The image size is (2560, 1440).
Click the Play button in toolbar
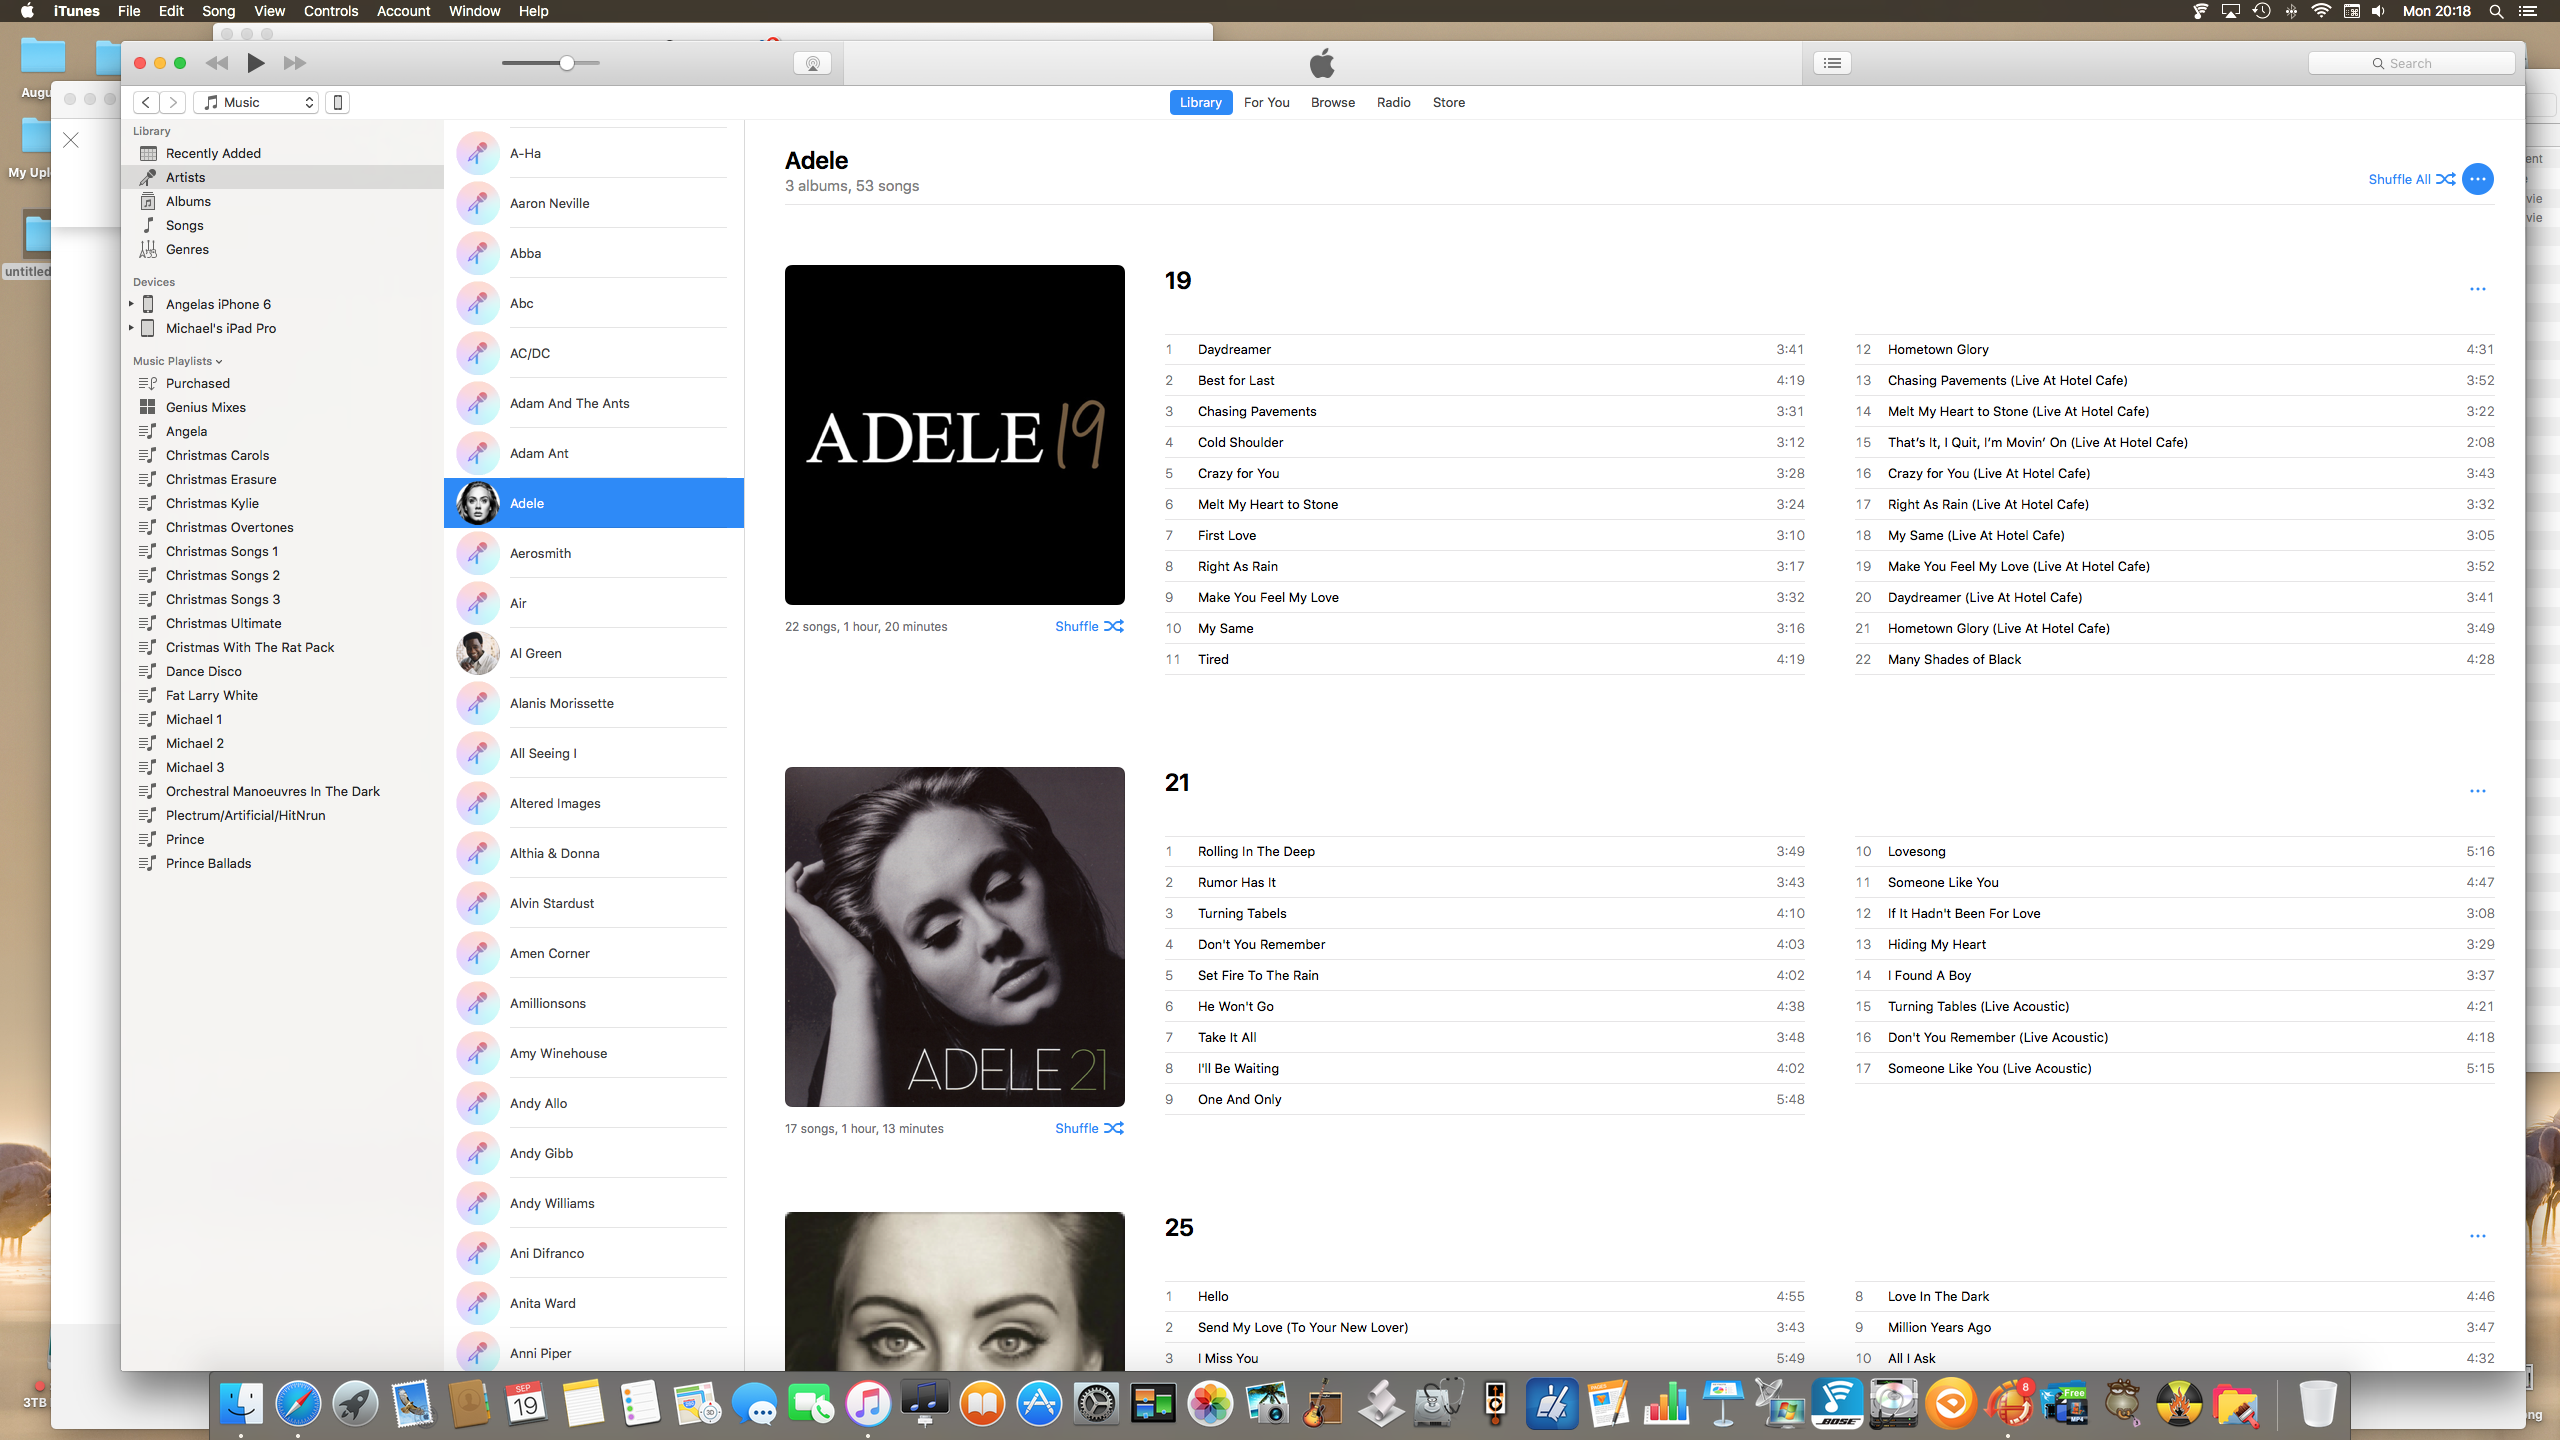256,63
